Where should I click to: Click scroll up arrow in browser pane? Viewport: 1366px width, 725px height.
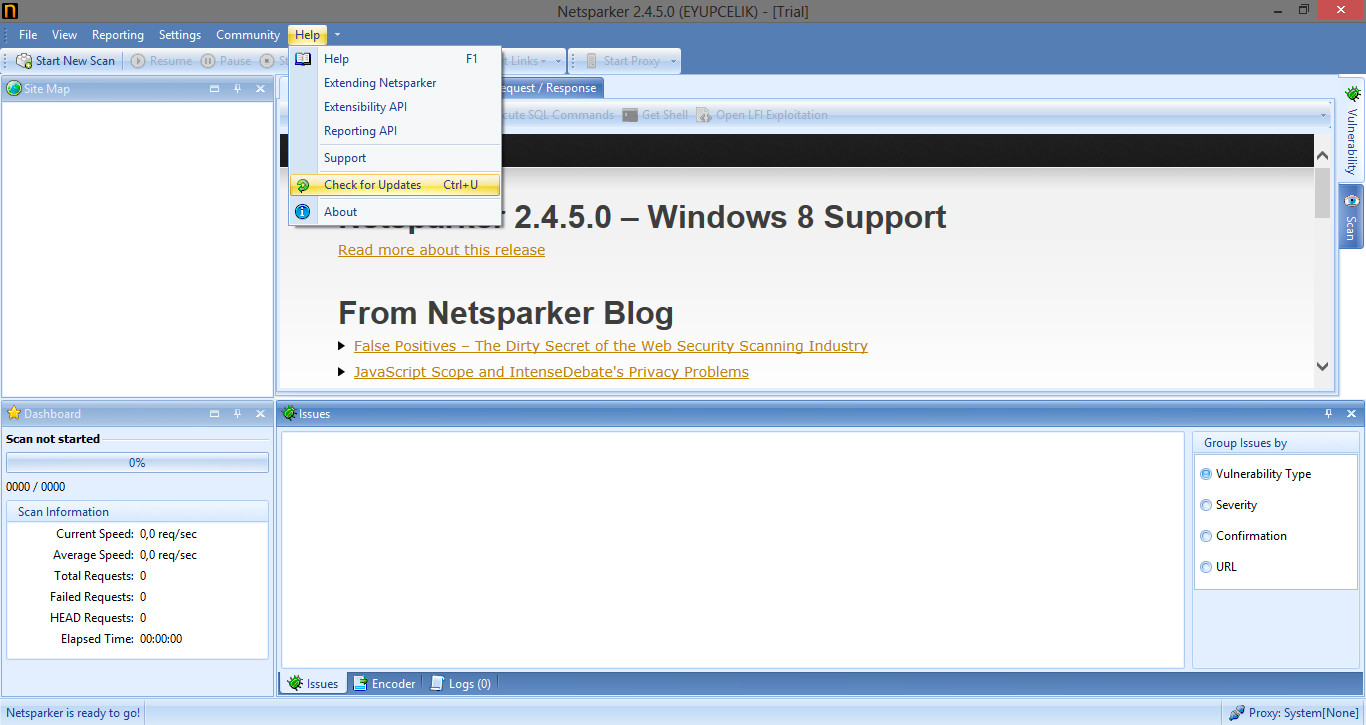point(1323,156)
